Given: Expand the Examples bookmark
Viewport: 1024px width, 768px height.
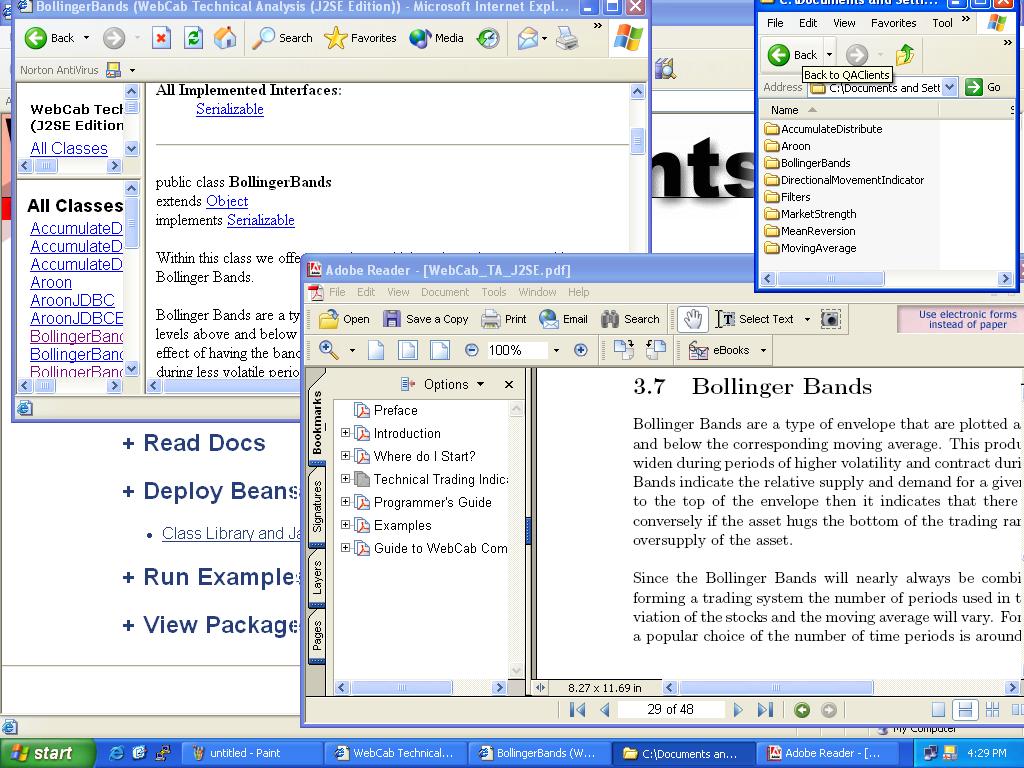Looking at the screenshot, I should tap(345, 524).
